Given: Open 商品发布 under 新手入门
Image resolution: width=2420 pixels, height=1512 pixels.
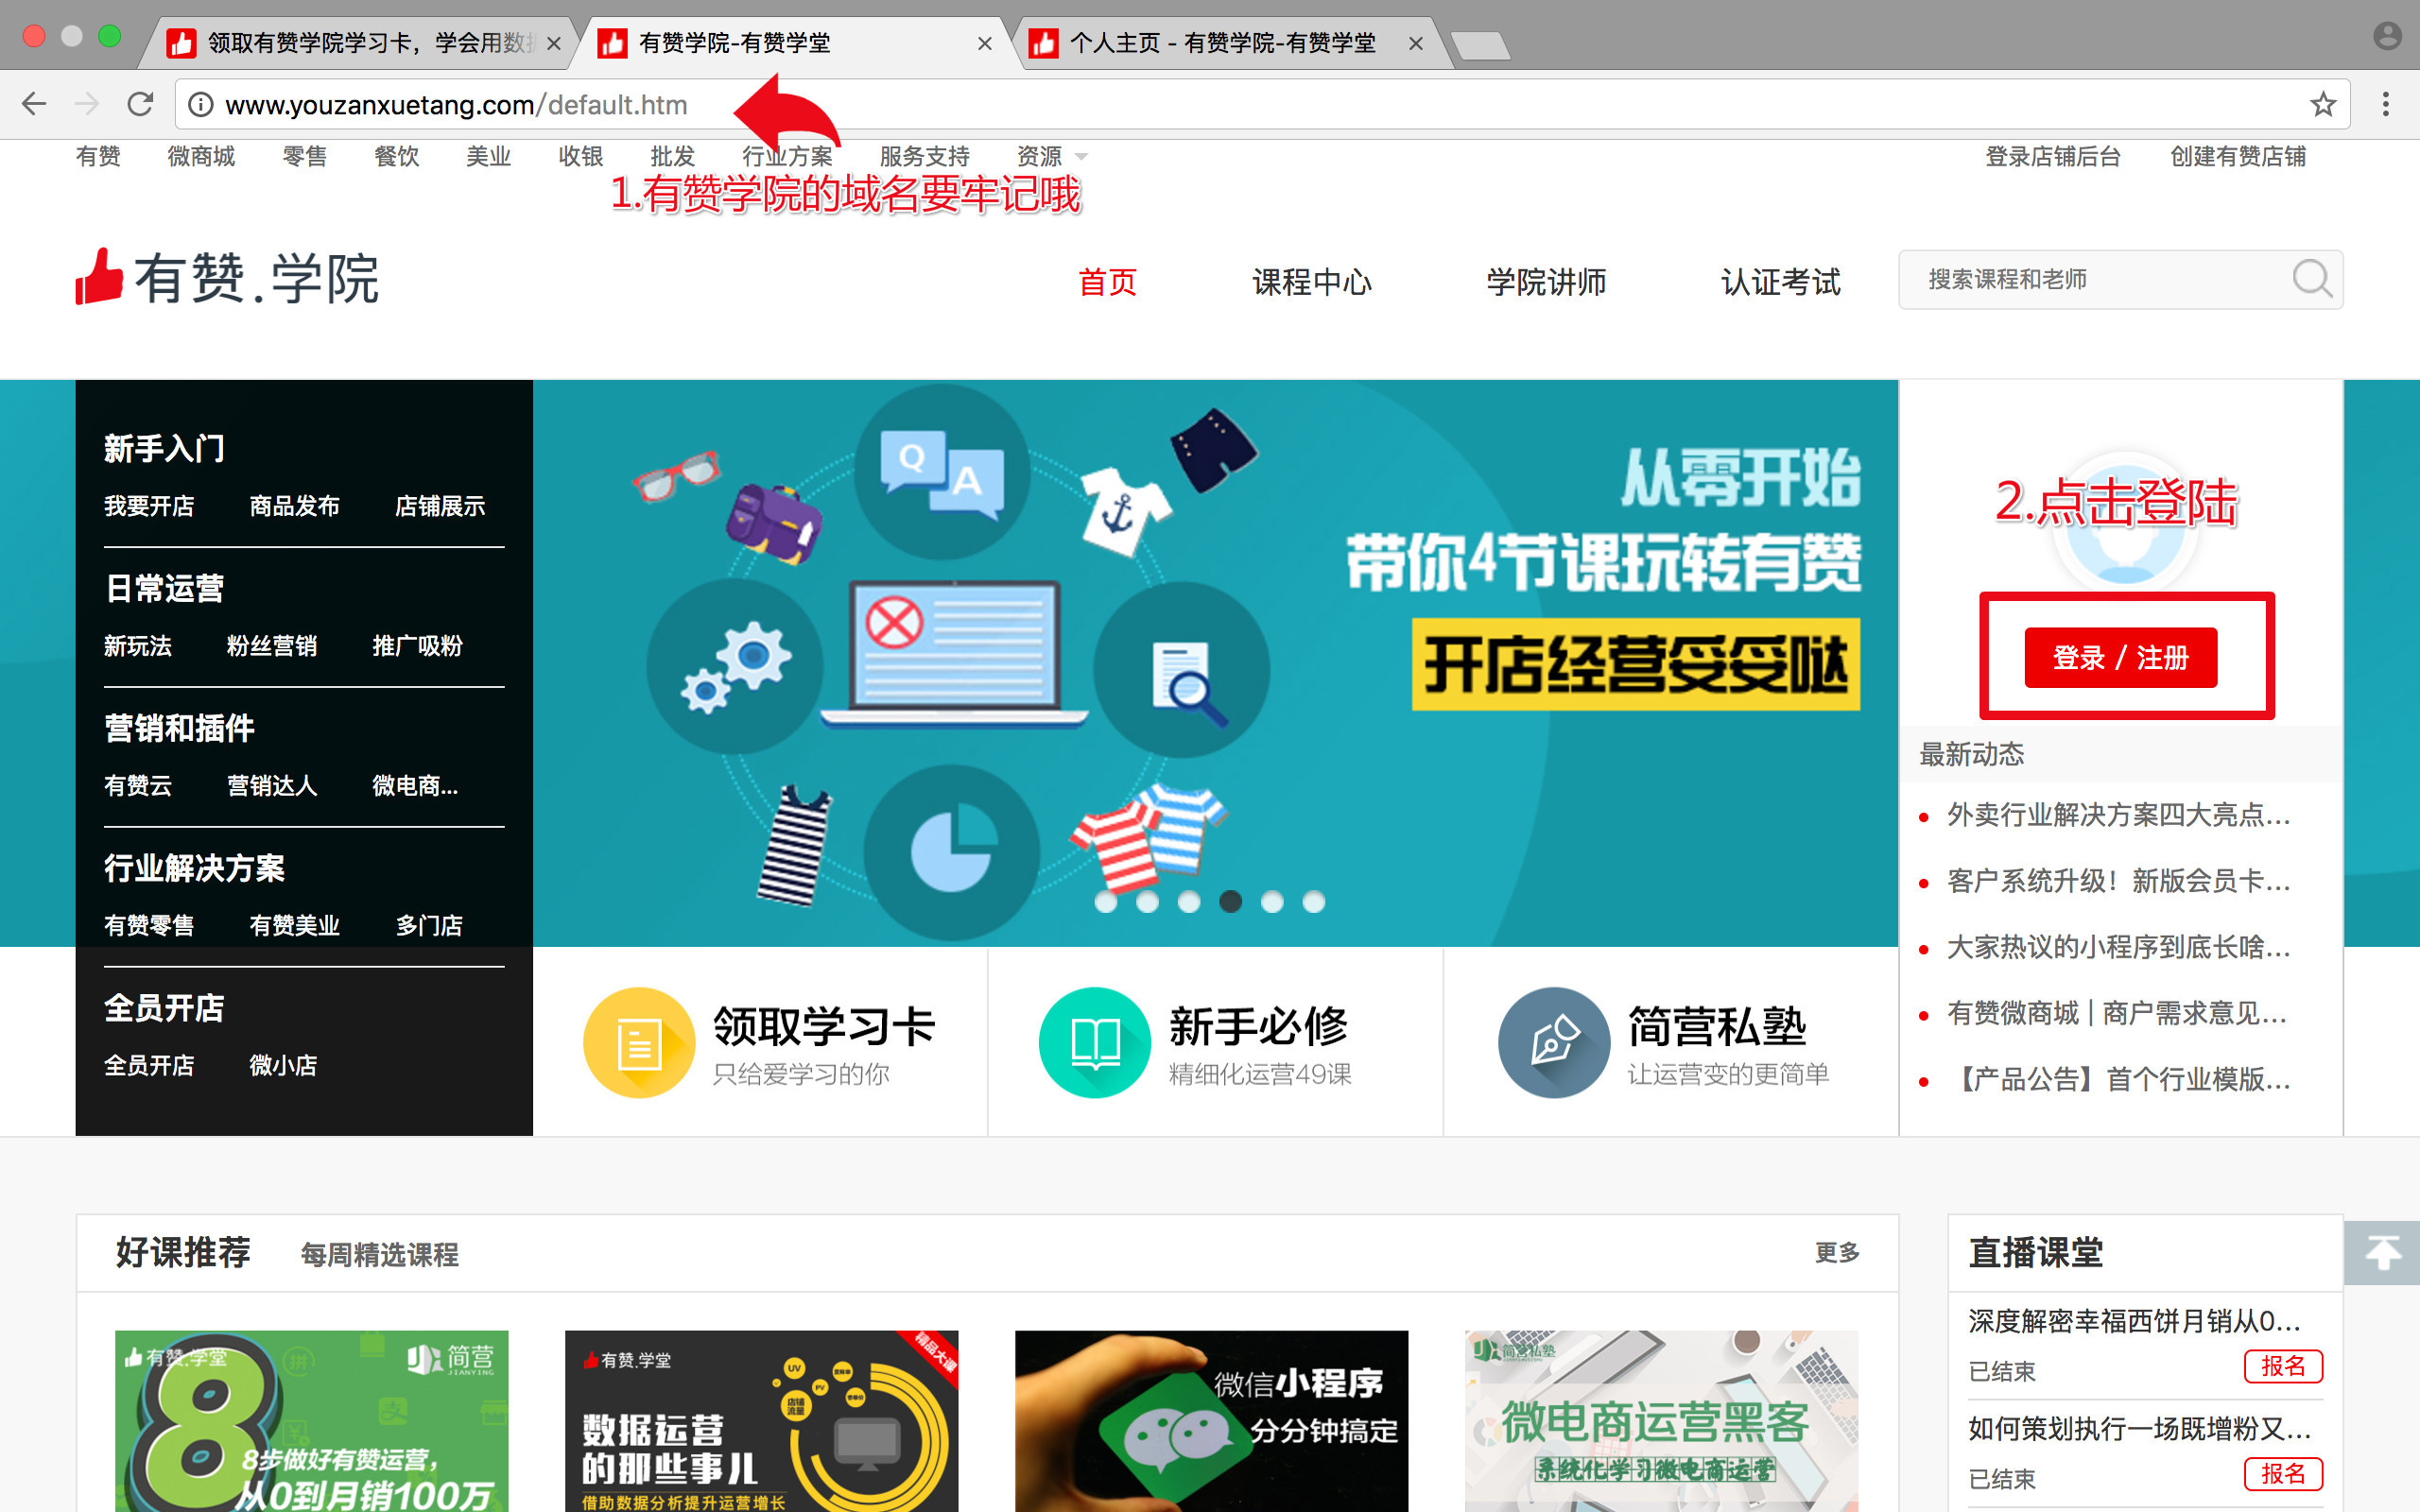Looking at the screenshot, I should pyautogui.click(x=294, y=506).
